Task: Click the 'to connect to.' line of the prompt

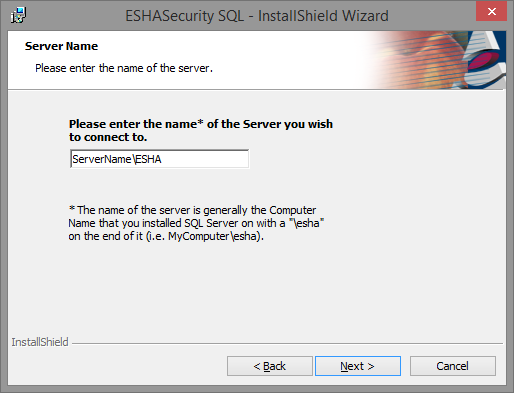Action: (108, 137)
